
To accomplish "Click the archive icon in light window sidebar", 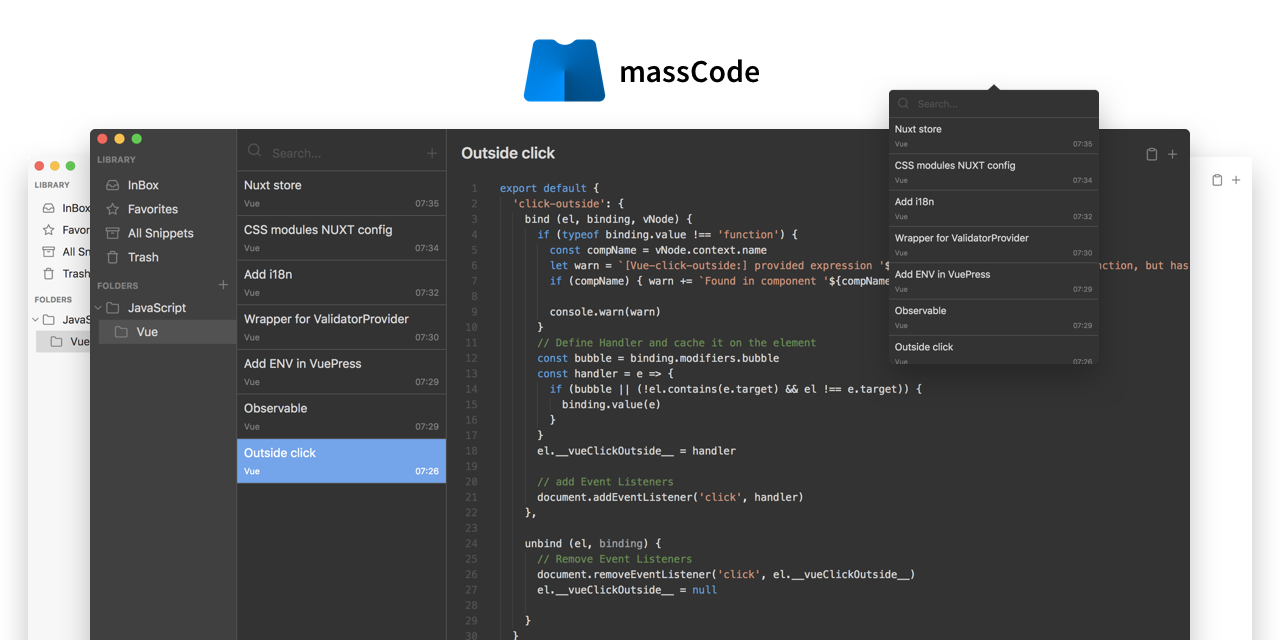I will point(48,252).
